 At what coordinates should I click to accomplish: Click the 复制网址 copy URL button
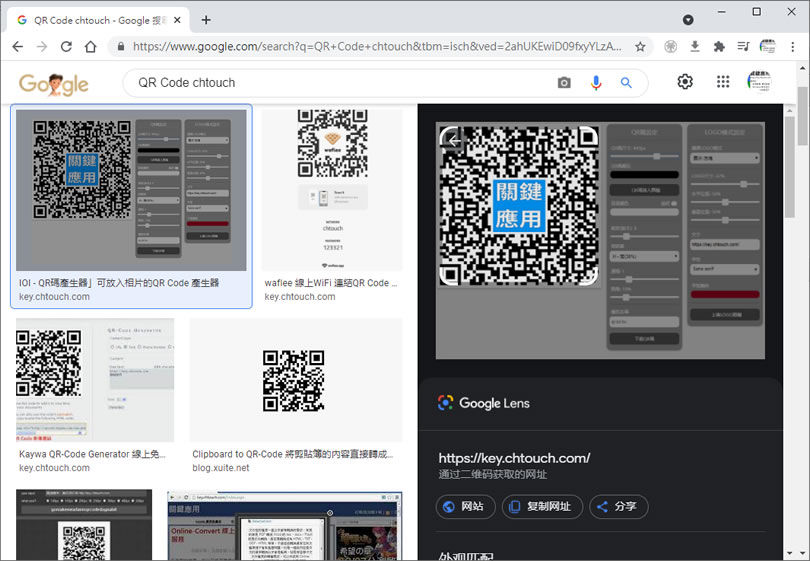[x=542, y=506]
